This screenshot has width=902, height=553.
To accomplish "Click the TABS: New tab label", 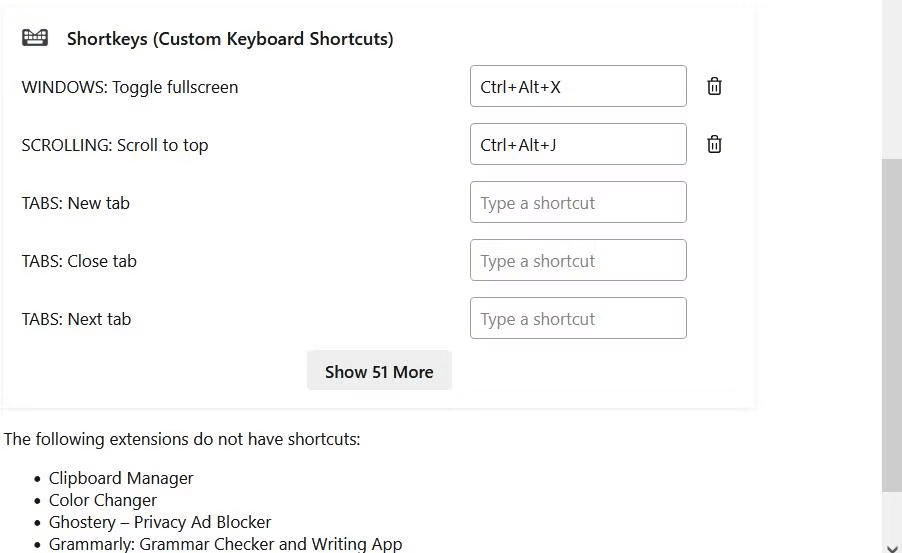I will tap(75, 203).
